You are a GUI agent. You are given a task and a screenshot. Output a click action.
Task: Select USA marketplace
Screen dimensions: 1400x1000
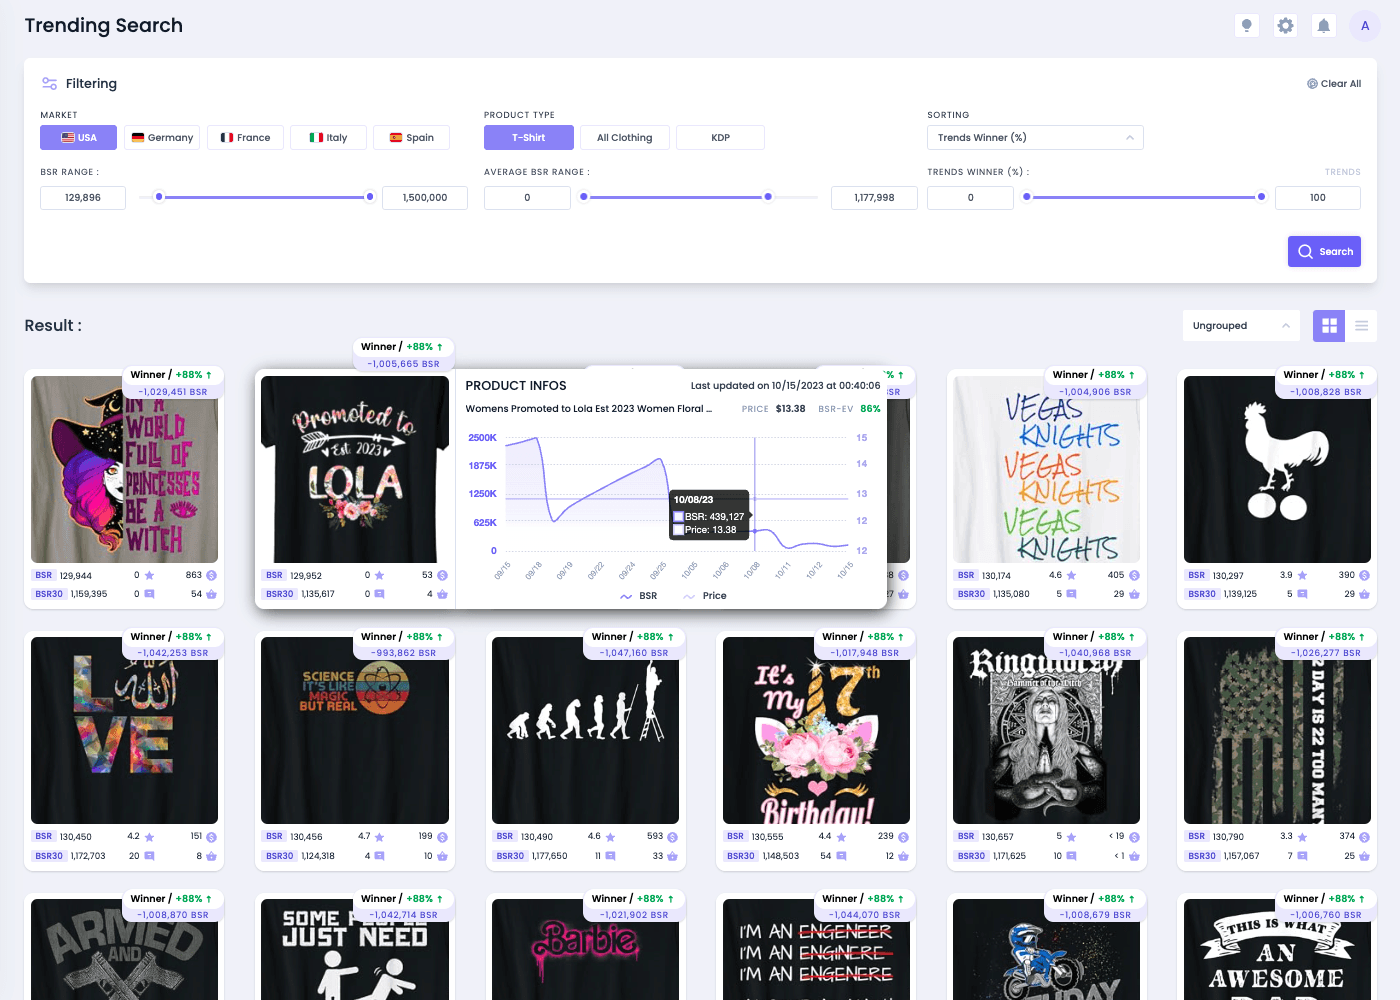[79, 138]
